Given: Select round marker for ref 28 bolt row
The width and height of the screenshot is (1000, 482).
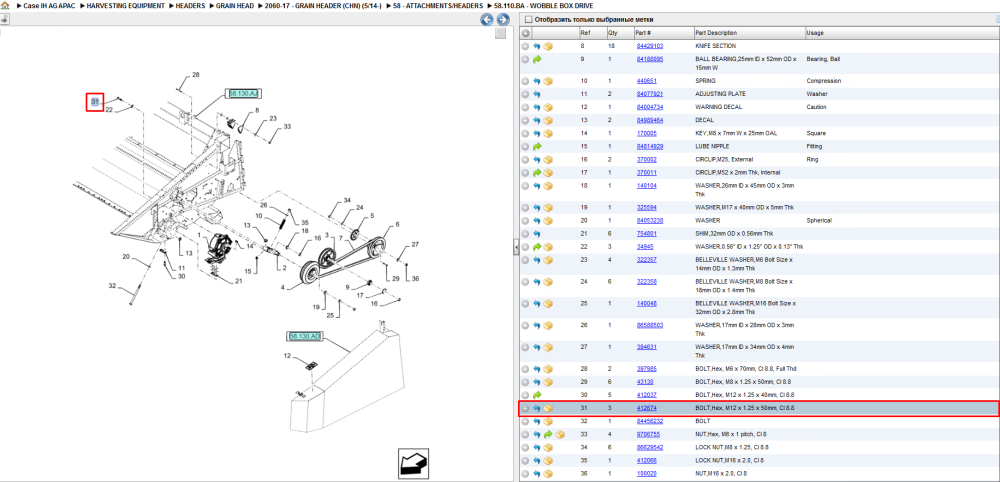Looking at the screenshot, I should (x=526, y=369).
